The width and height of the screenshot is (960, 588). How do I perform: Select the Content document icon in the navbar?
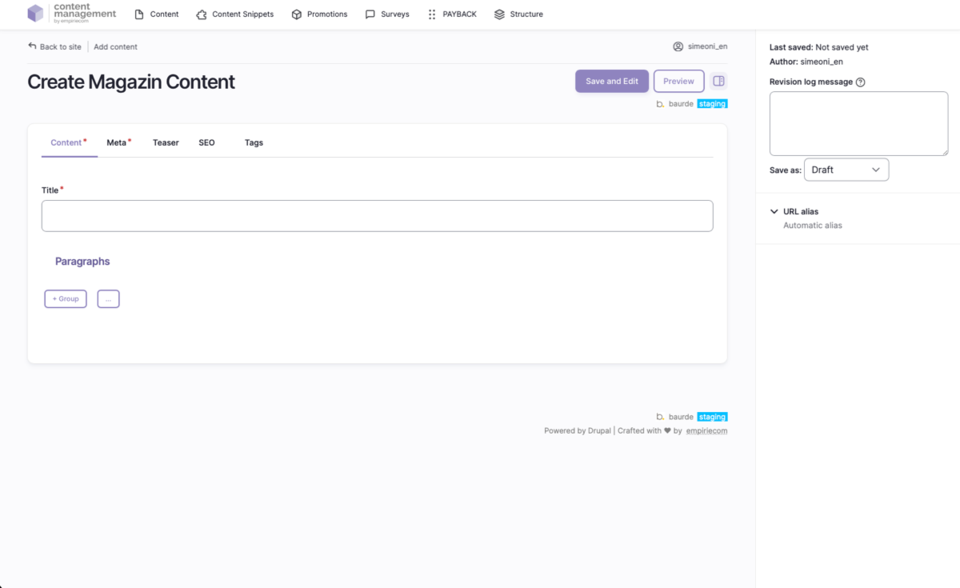pyautogui.click(x=140, y=14)
